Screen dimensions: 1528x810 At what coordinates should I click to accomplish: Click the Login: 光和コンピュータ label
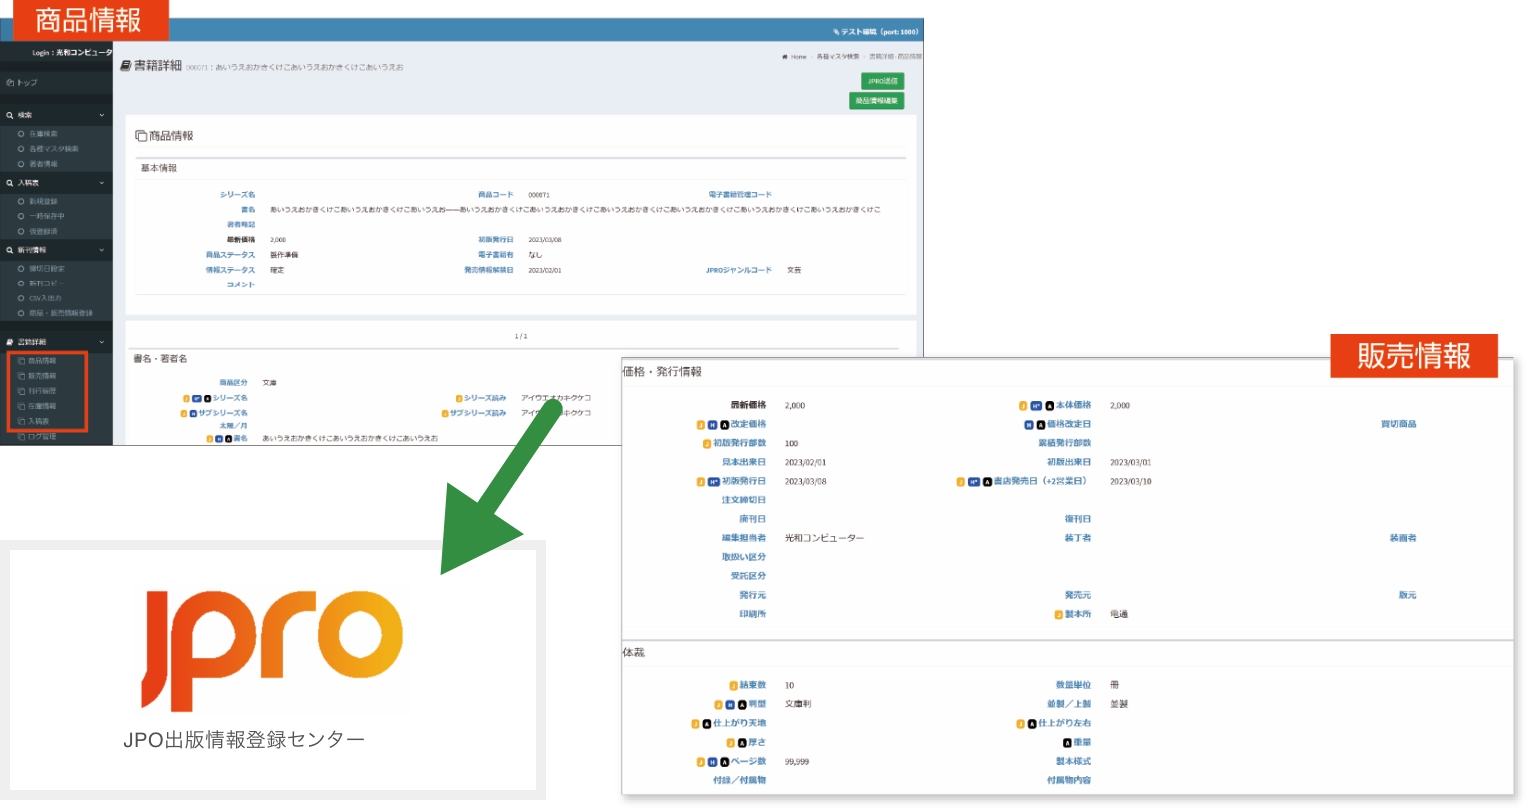(x=72, y=53)
